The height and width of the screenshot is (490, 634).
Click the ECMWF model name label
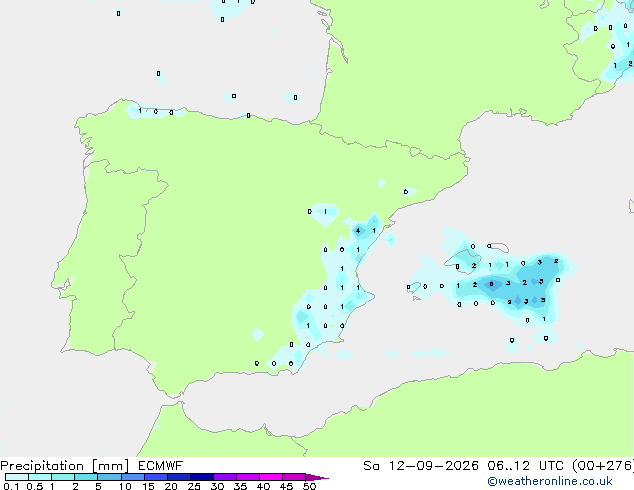click(161, 466)
